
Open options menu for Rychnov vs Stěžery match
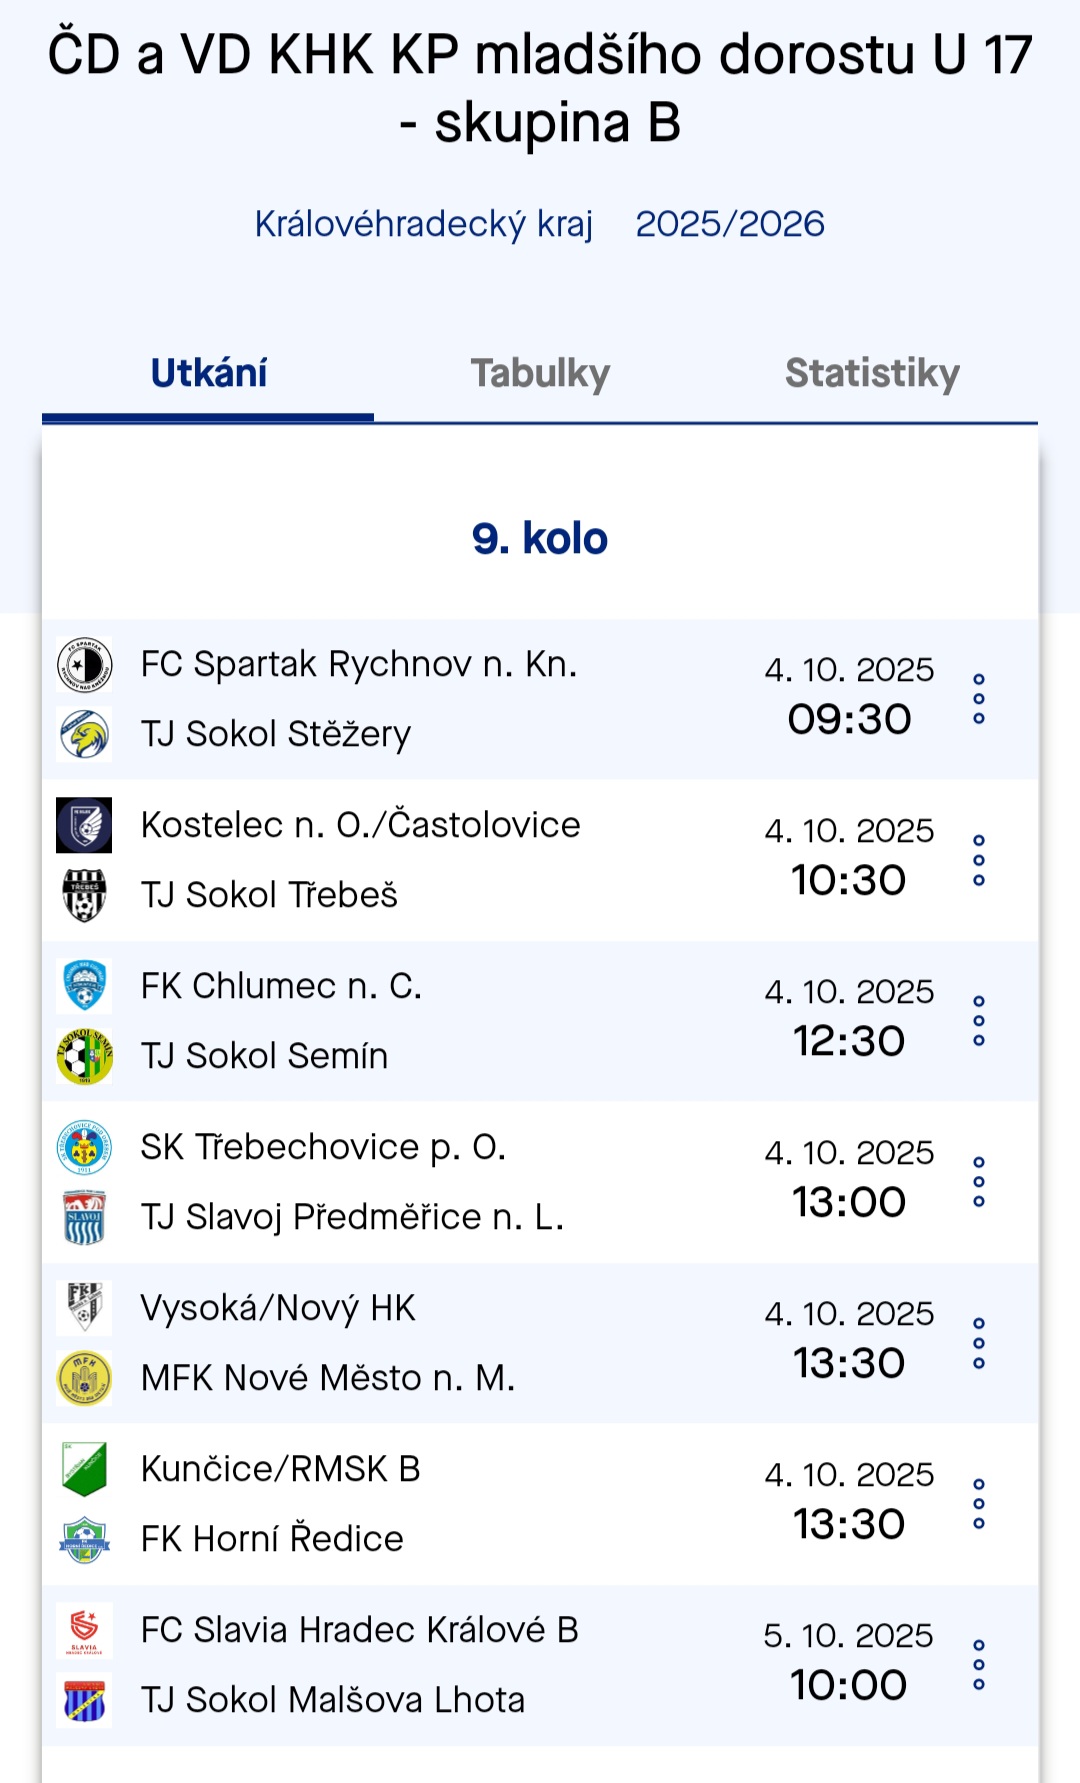click(979, 699)
